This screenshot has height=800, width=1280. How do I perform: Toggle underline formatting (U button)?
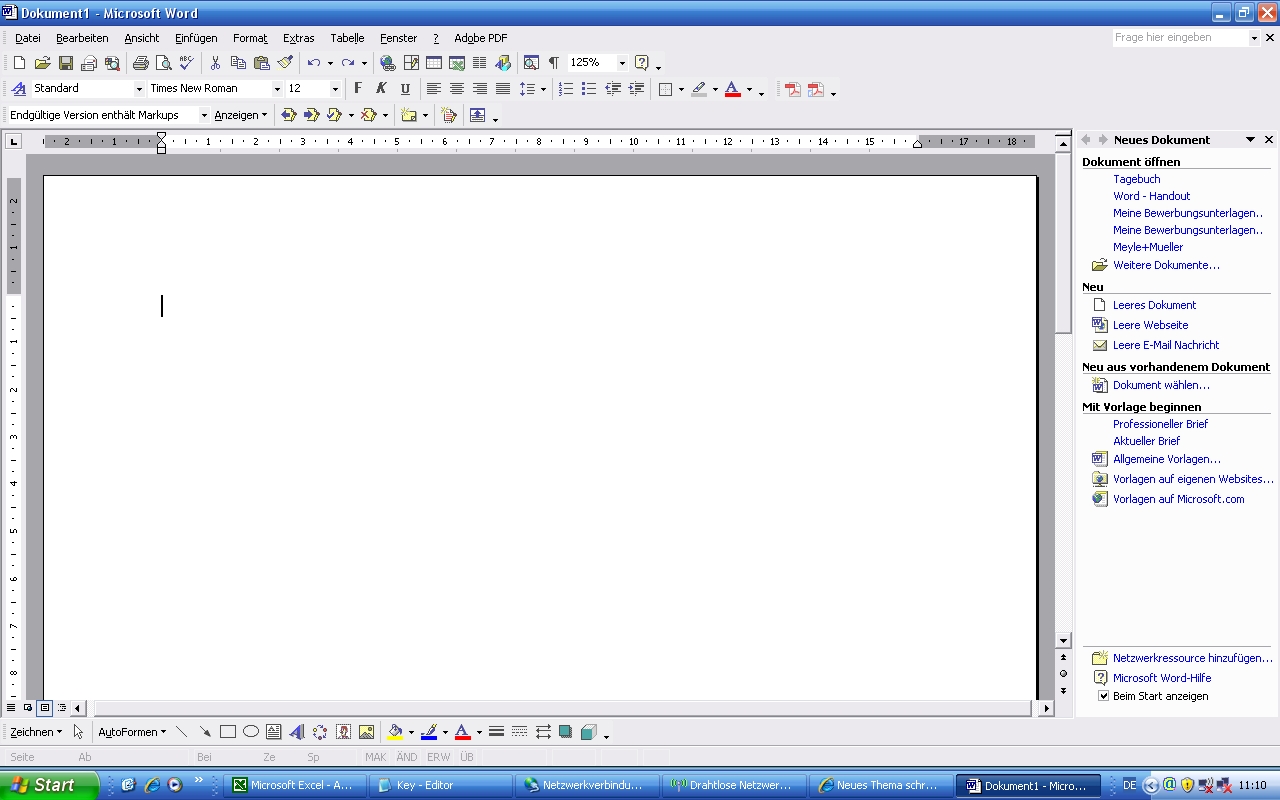pos(405,89)
